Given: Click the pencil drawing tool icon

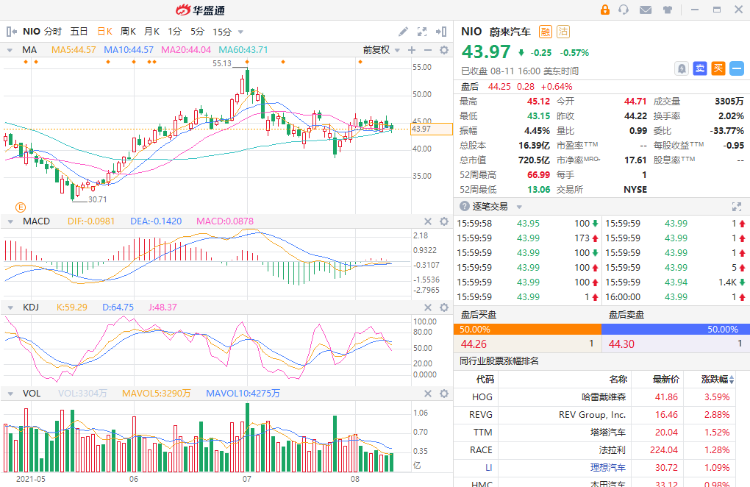Looking at the screenshot, I should [x=403, y=32].
